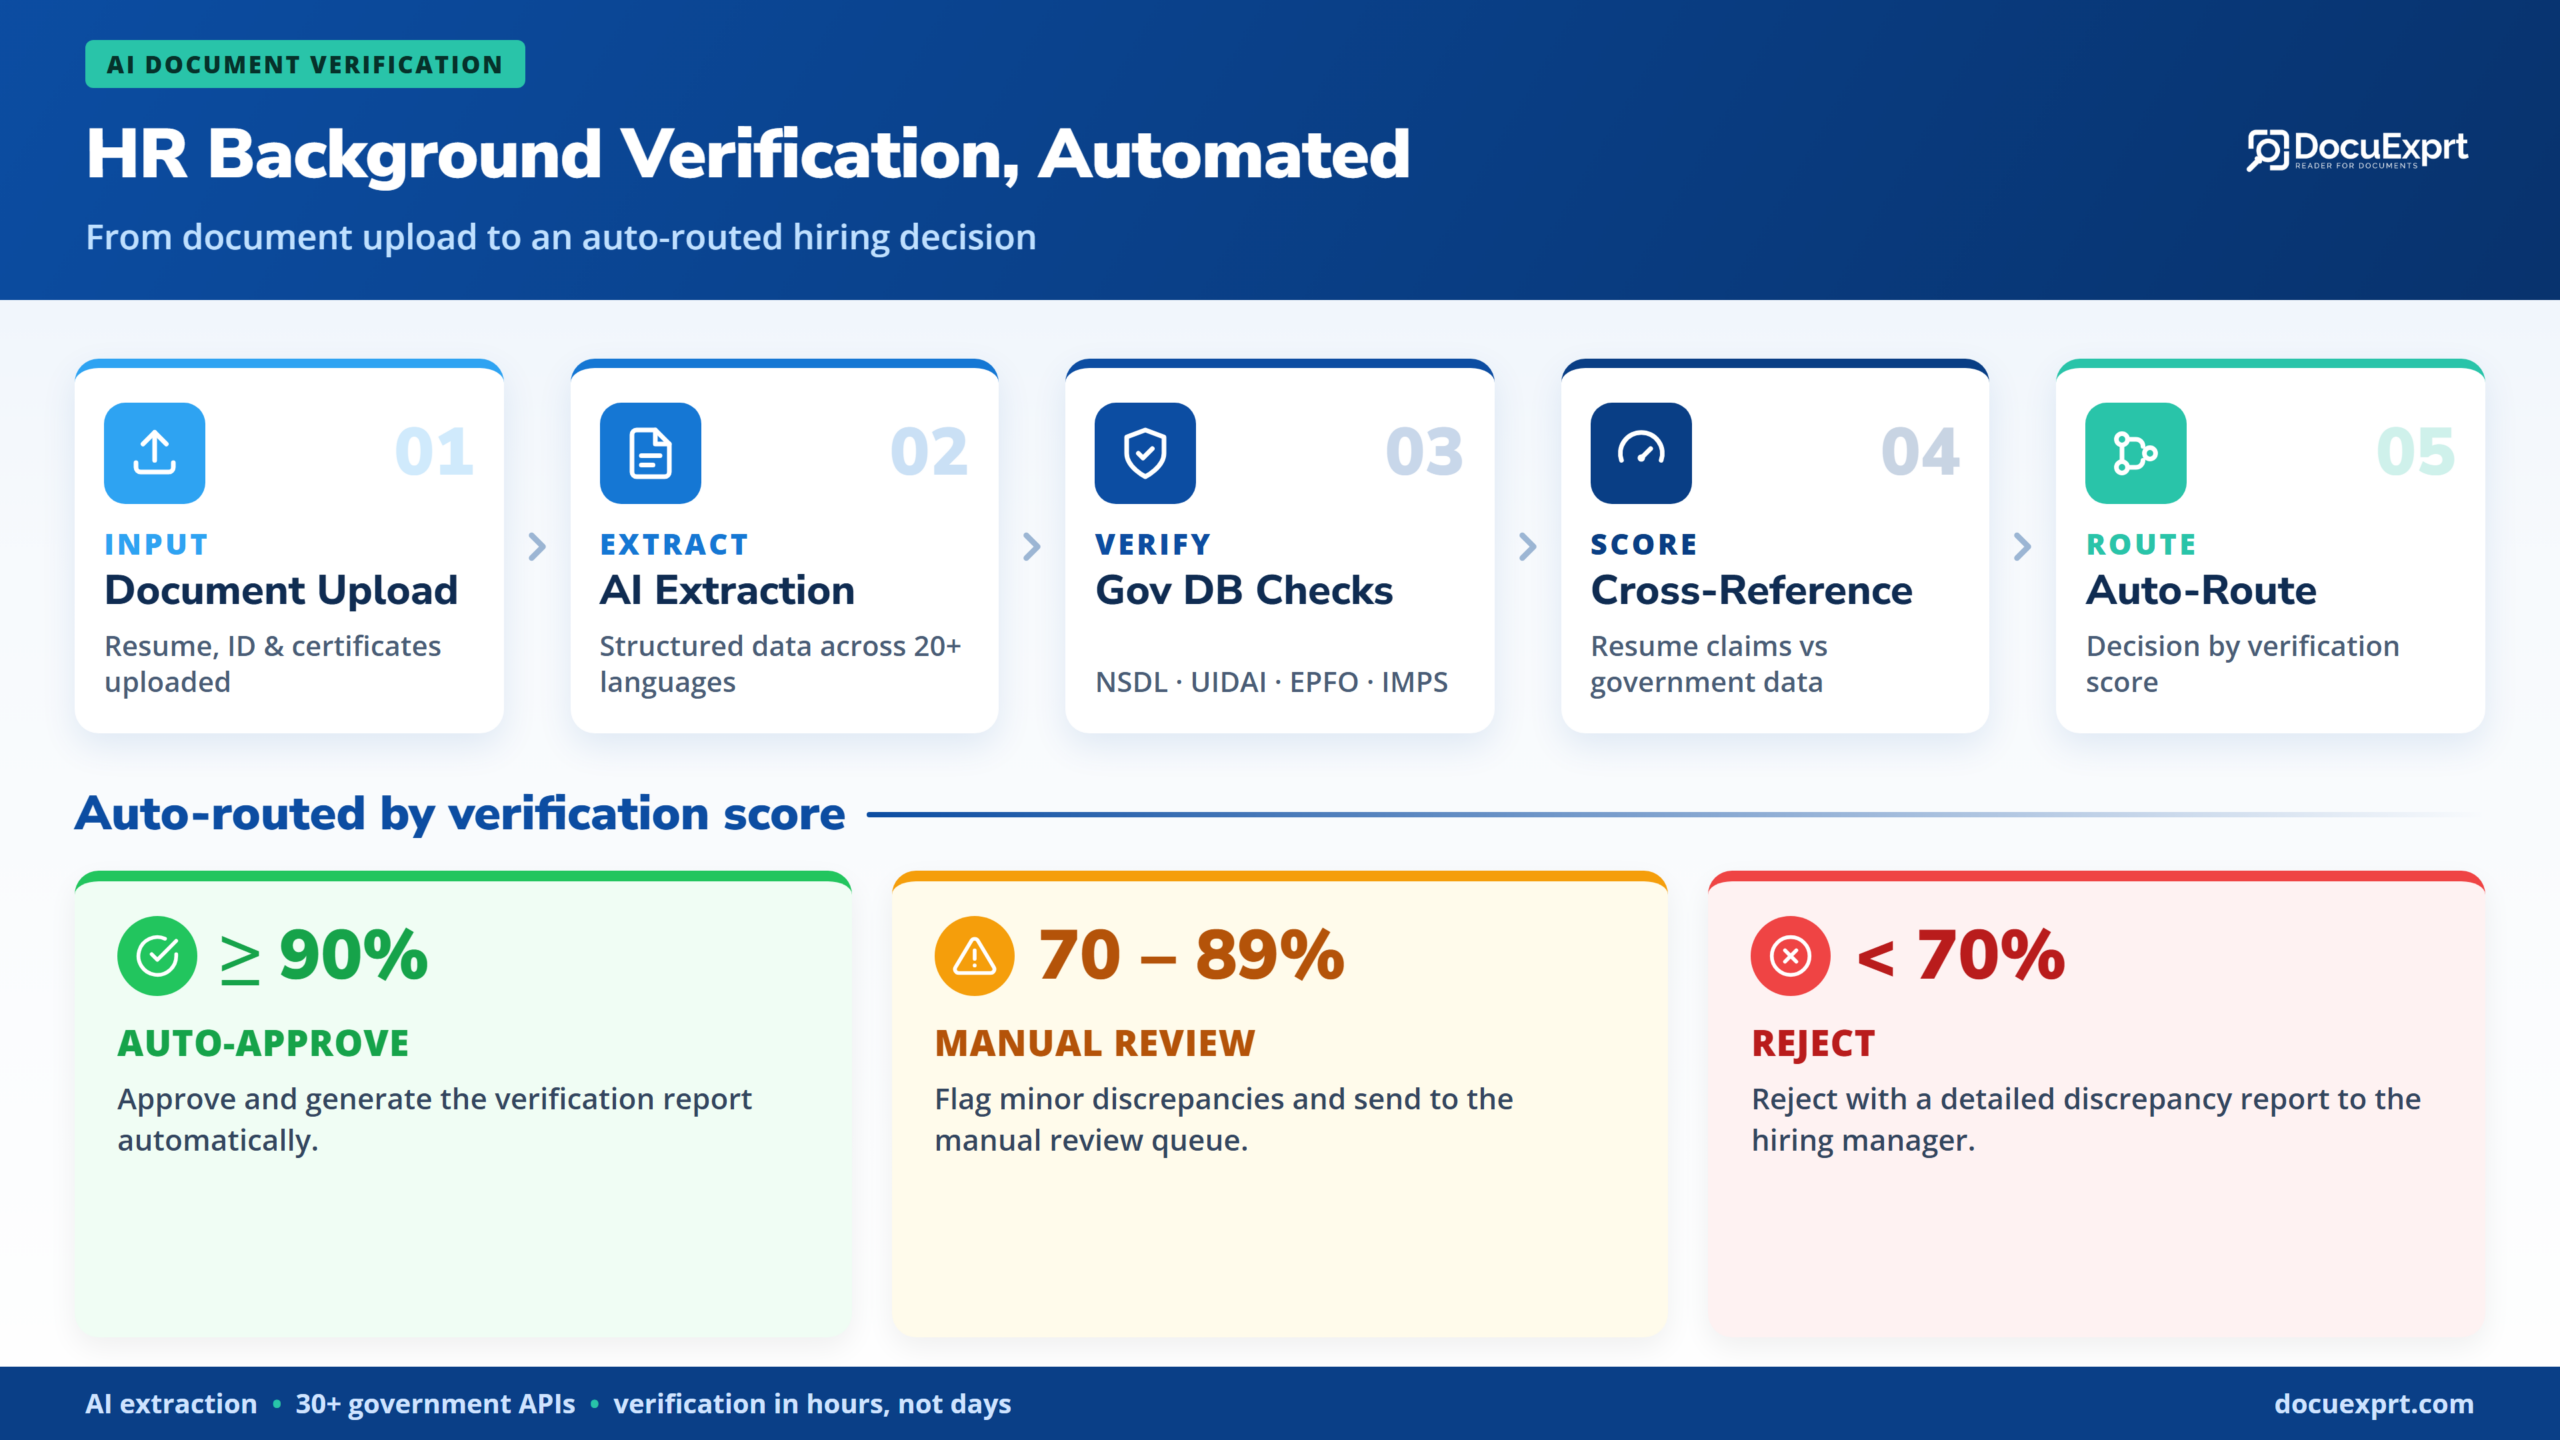The width and height of the screenshot is (2560, 1440).
Task: Click the SCORE label
Action: coord(1644,545)
